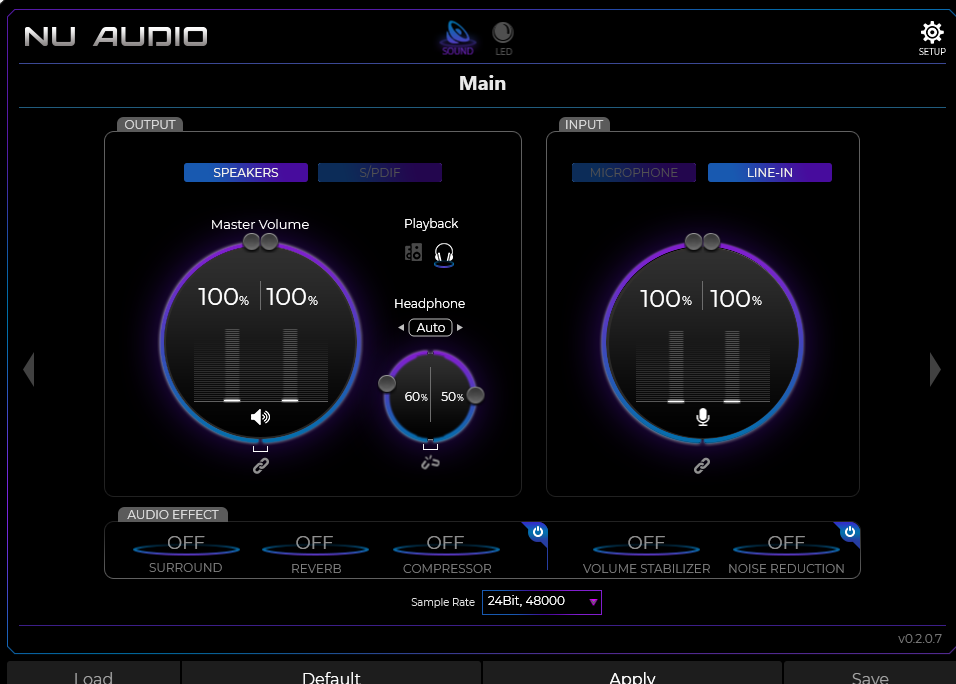Click Master Volume left 100% value

tap(224, 297)
